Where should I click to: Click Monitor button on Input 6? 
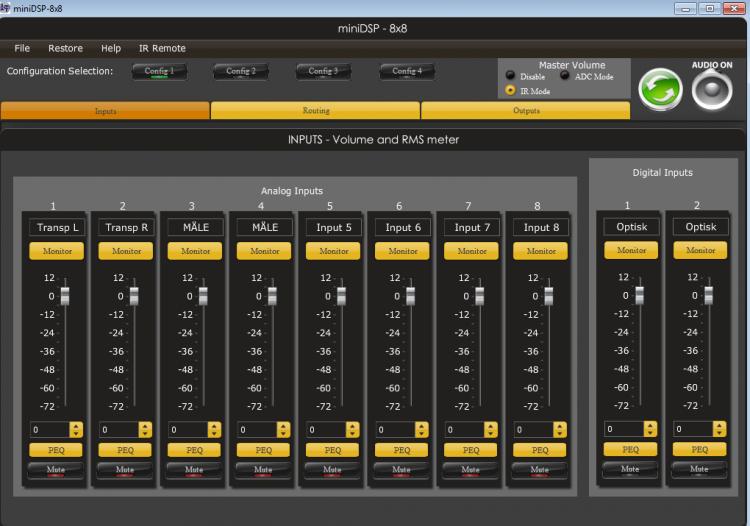[402, 251]
